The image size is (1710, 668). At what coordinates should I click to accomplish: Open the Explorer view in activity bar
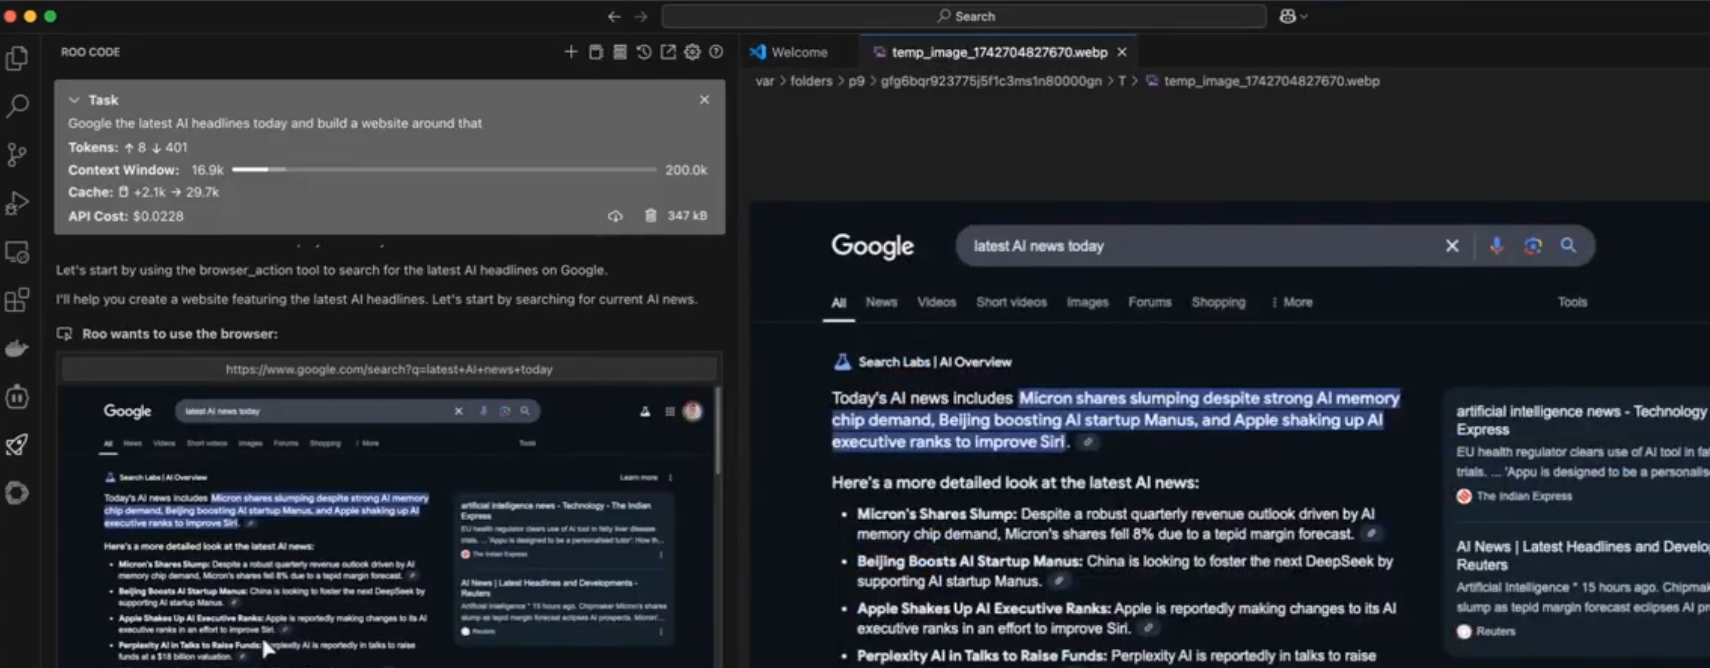tap(17, 58)
